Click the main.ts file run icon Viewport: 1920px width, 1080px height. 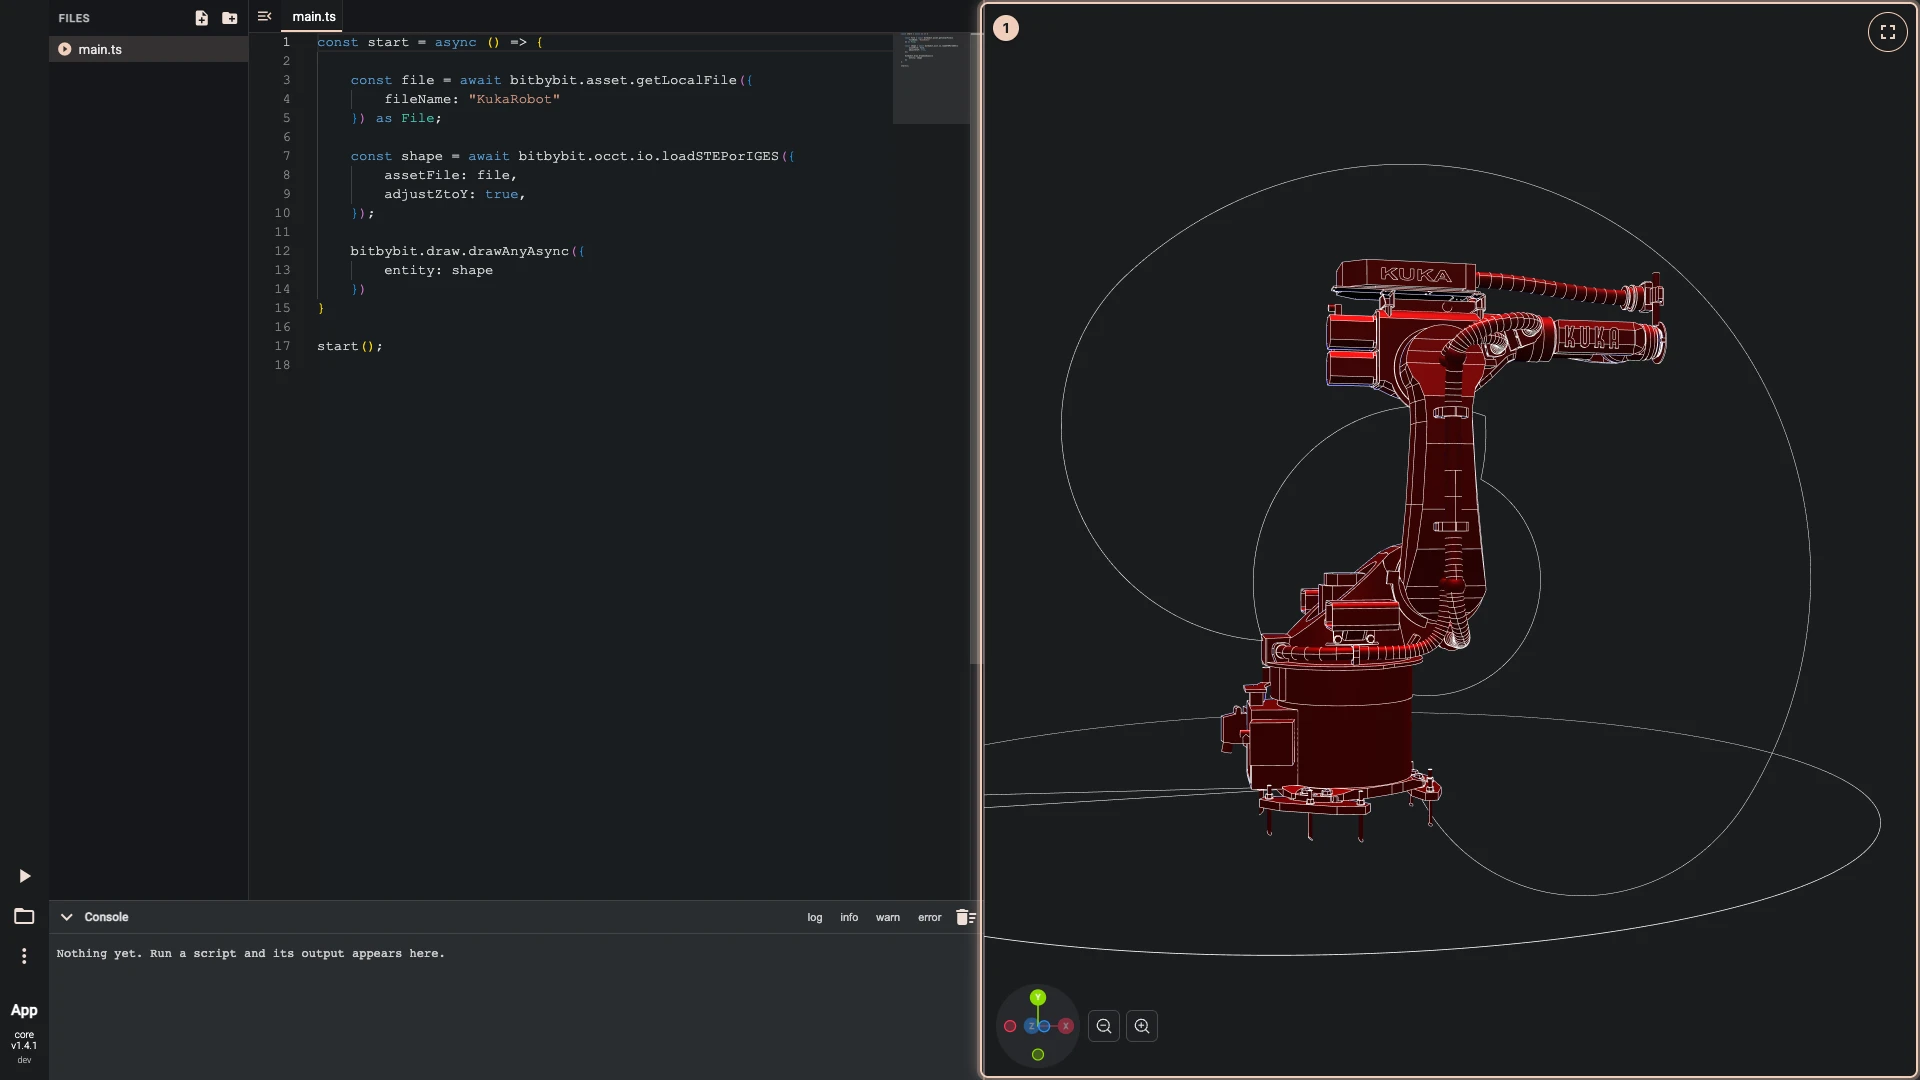click(65, 49)
